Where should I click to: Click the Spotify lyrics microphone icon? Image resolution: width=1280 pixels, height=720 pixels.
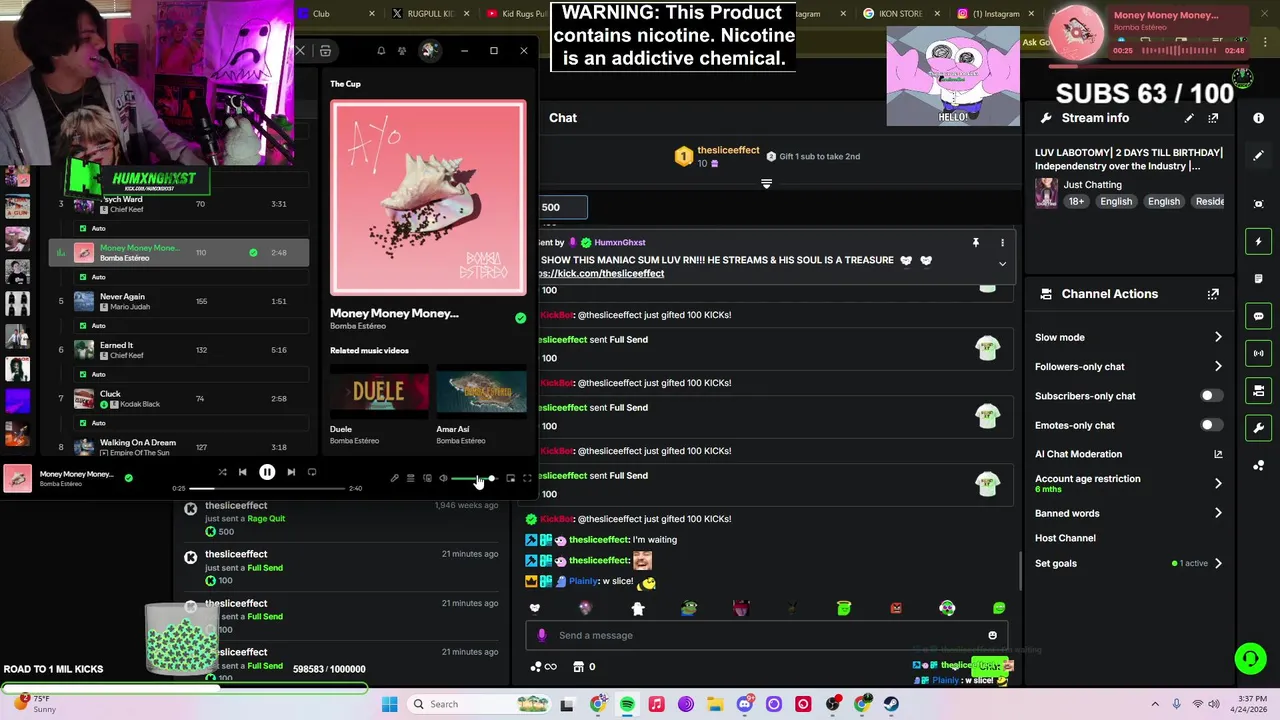coord(394,478)
